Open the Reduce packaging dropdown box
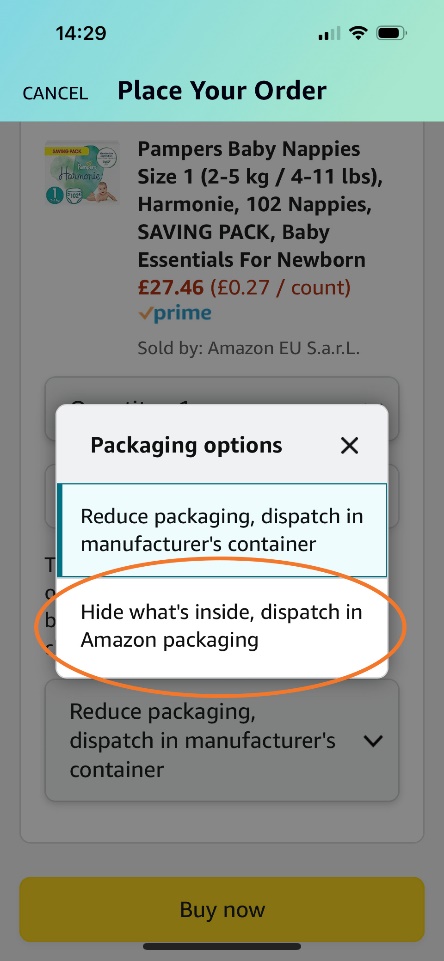Viewport: 444px width, 961px height. pos(222,740)
